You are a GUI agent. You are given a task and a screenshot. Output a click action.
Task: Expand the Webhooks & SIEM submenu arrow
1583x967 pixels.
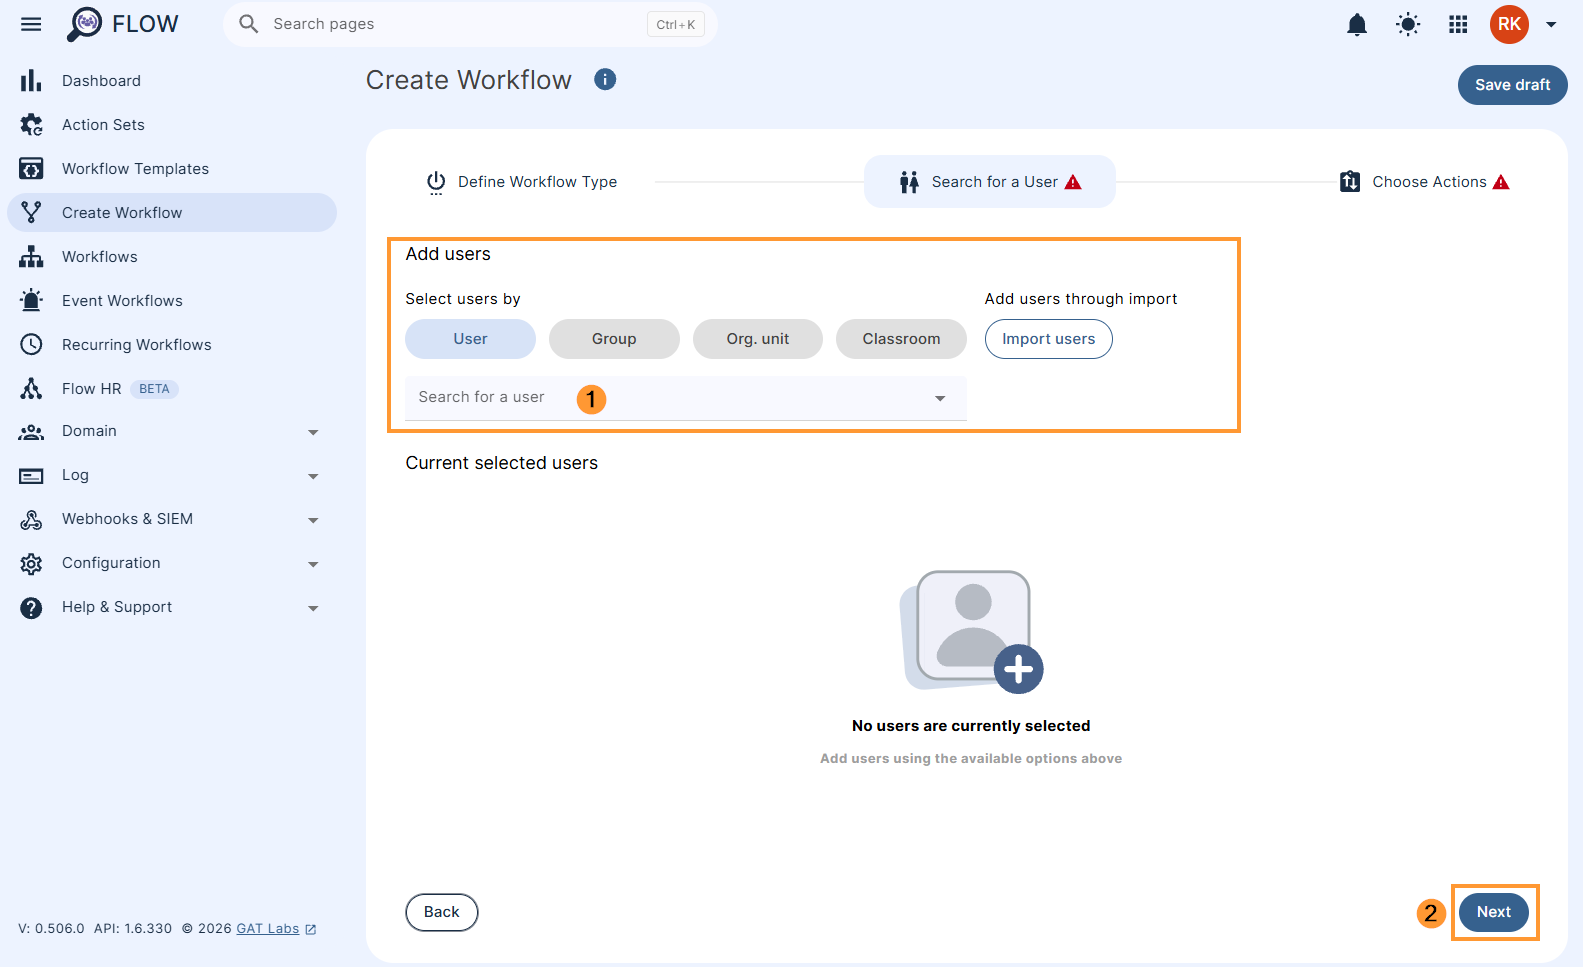coord(313,521)
